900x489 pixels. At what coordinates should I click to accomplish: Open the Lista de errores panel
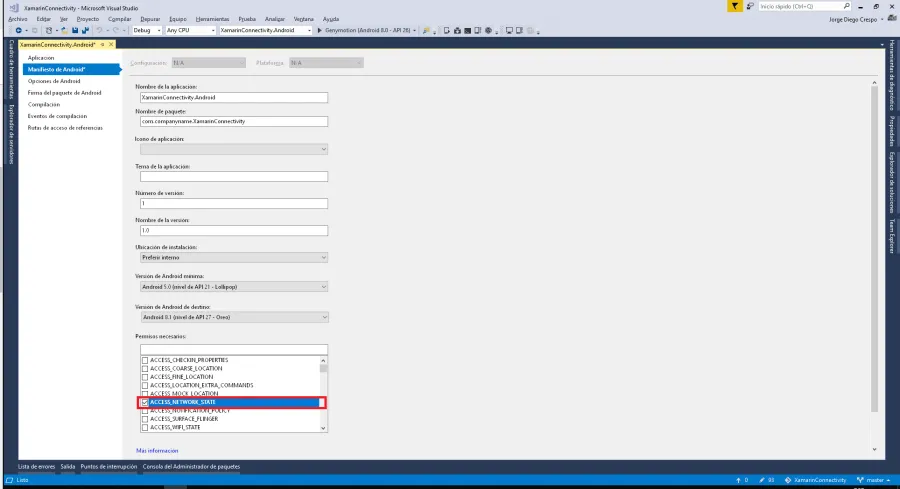coord(36,467)
